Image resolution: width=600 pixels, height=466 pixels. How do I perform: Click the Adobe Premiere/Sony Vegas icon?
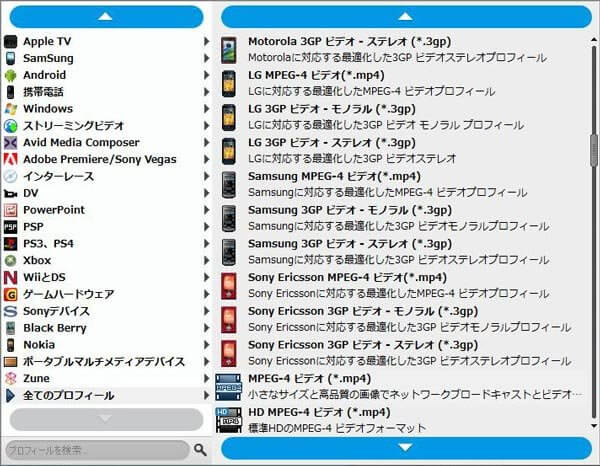[x=11, y=159]
